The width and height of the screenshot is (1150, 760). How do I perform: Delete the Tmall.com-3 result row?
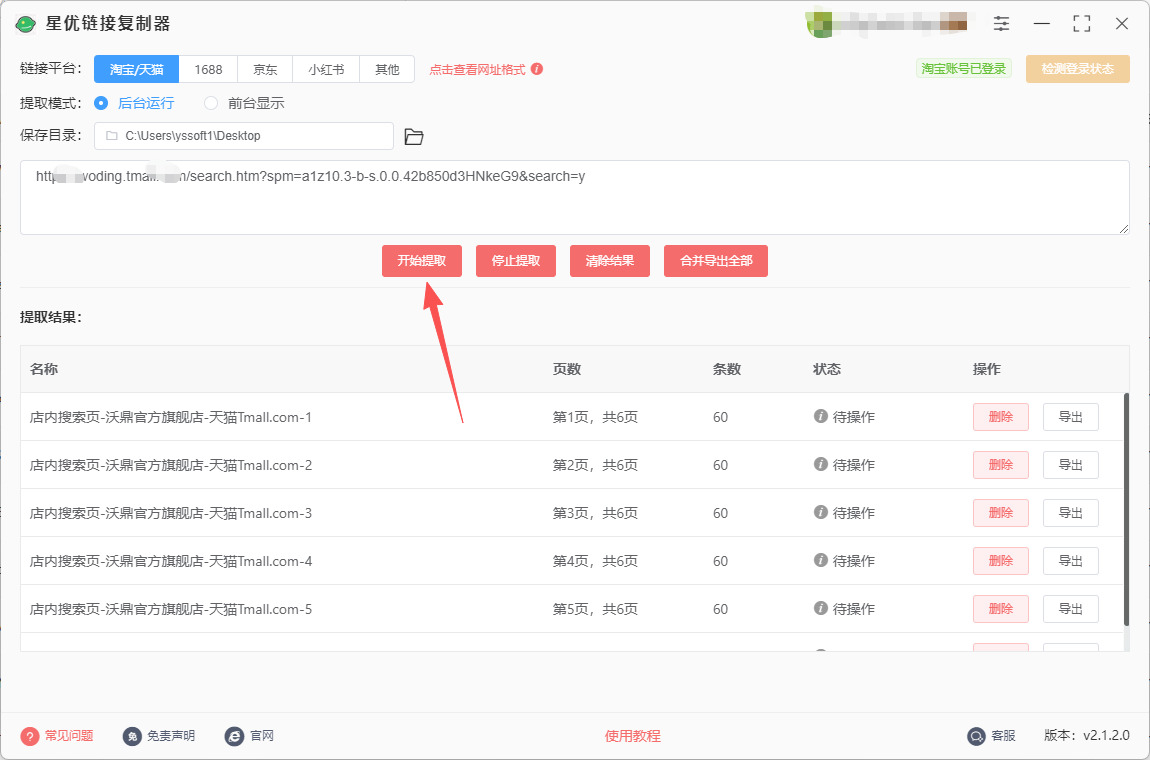(x=1000, y=514)
